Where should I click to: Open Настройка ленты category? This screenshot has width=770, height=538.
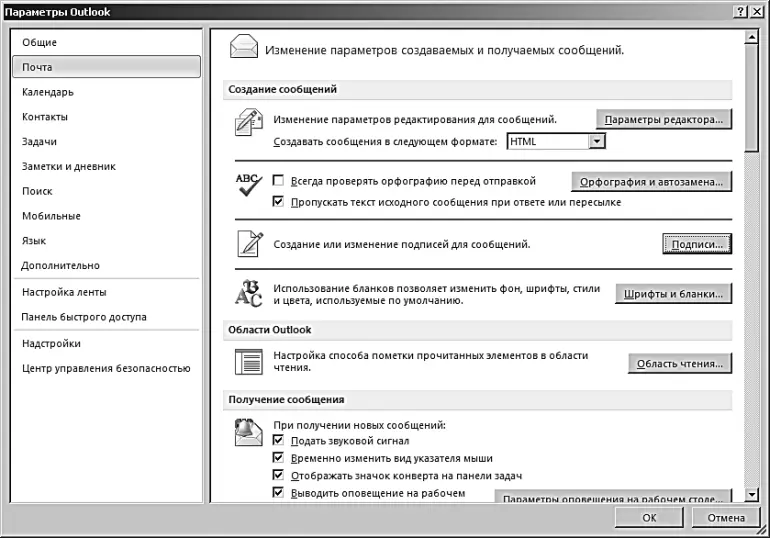106,292
